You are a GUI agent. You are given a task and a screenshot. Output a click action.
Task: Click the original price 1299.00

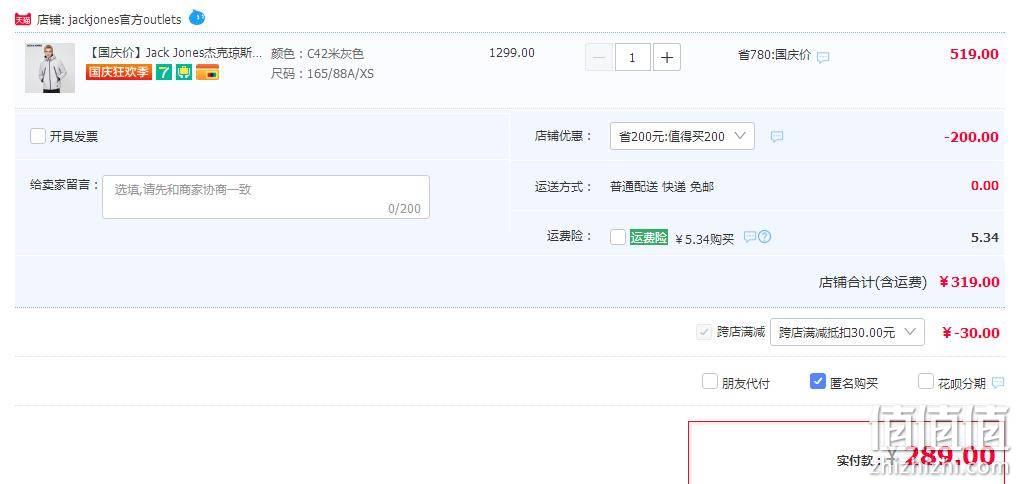click(512, 53)
